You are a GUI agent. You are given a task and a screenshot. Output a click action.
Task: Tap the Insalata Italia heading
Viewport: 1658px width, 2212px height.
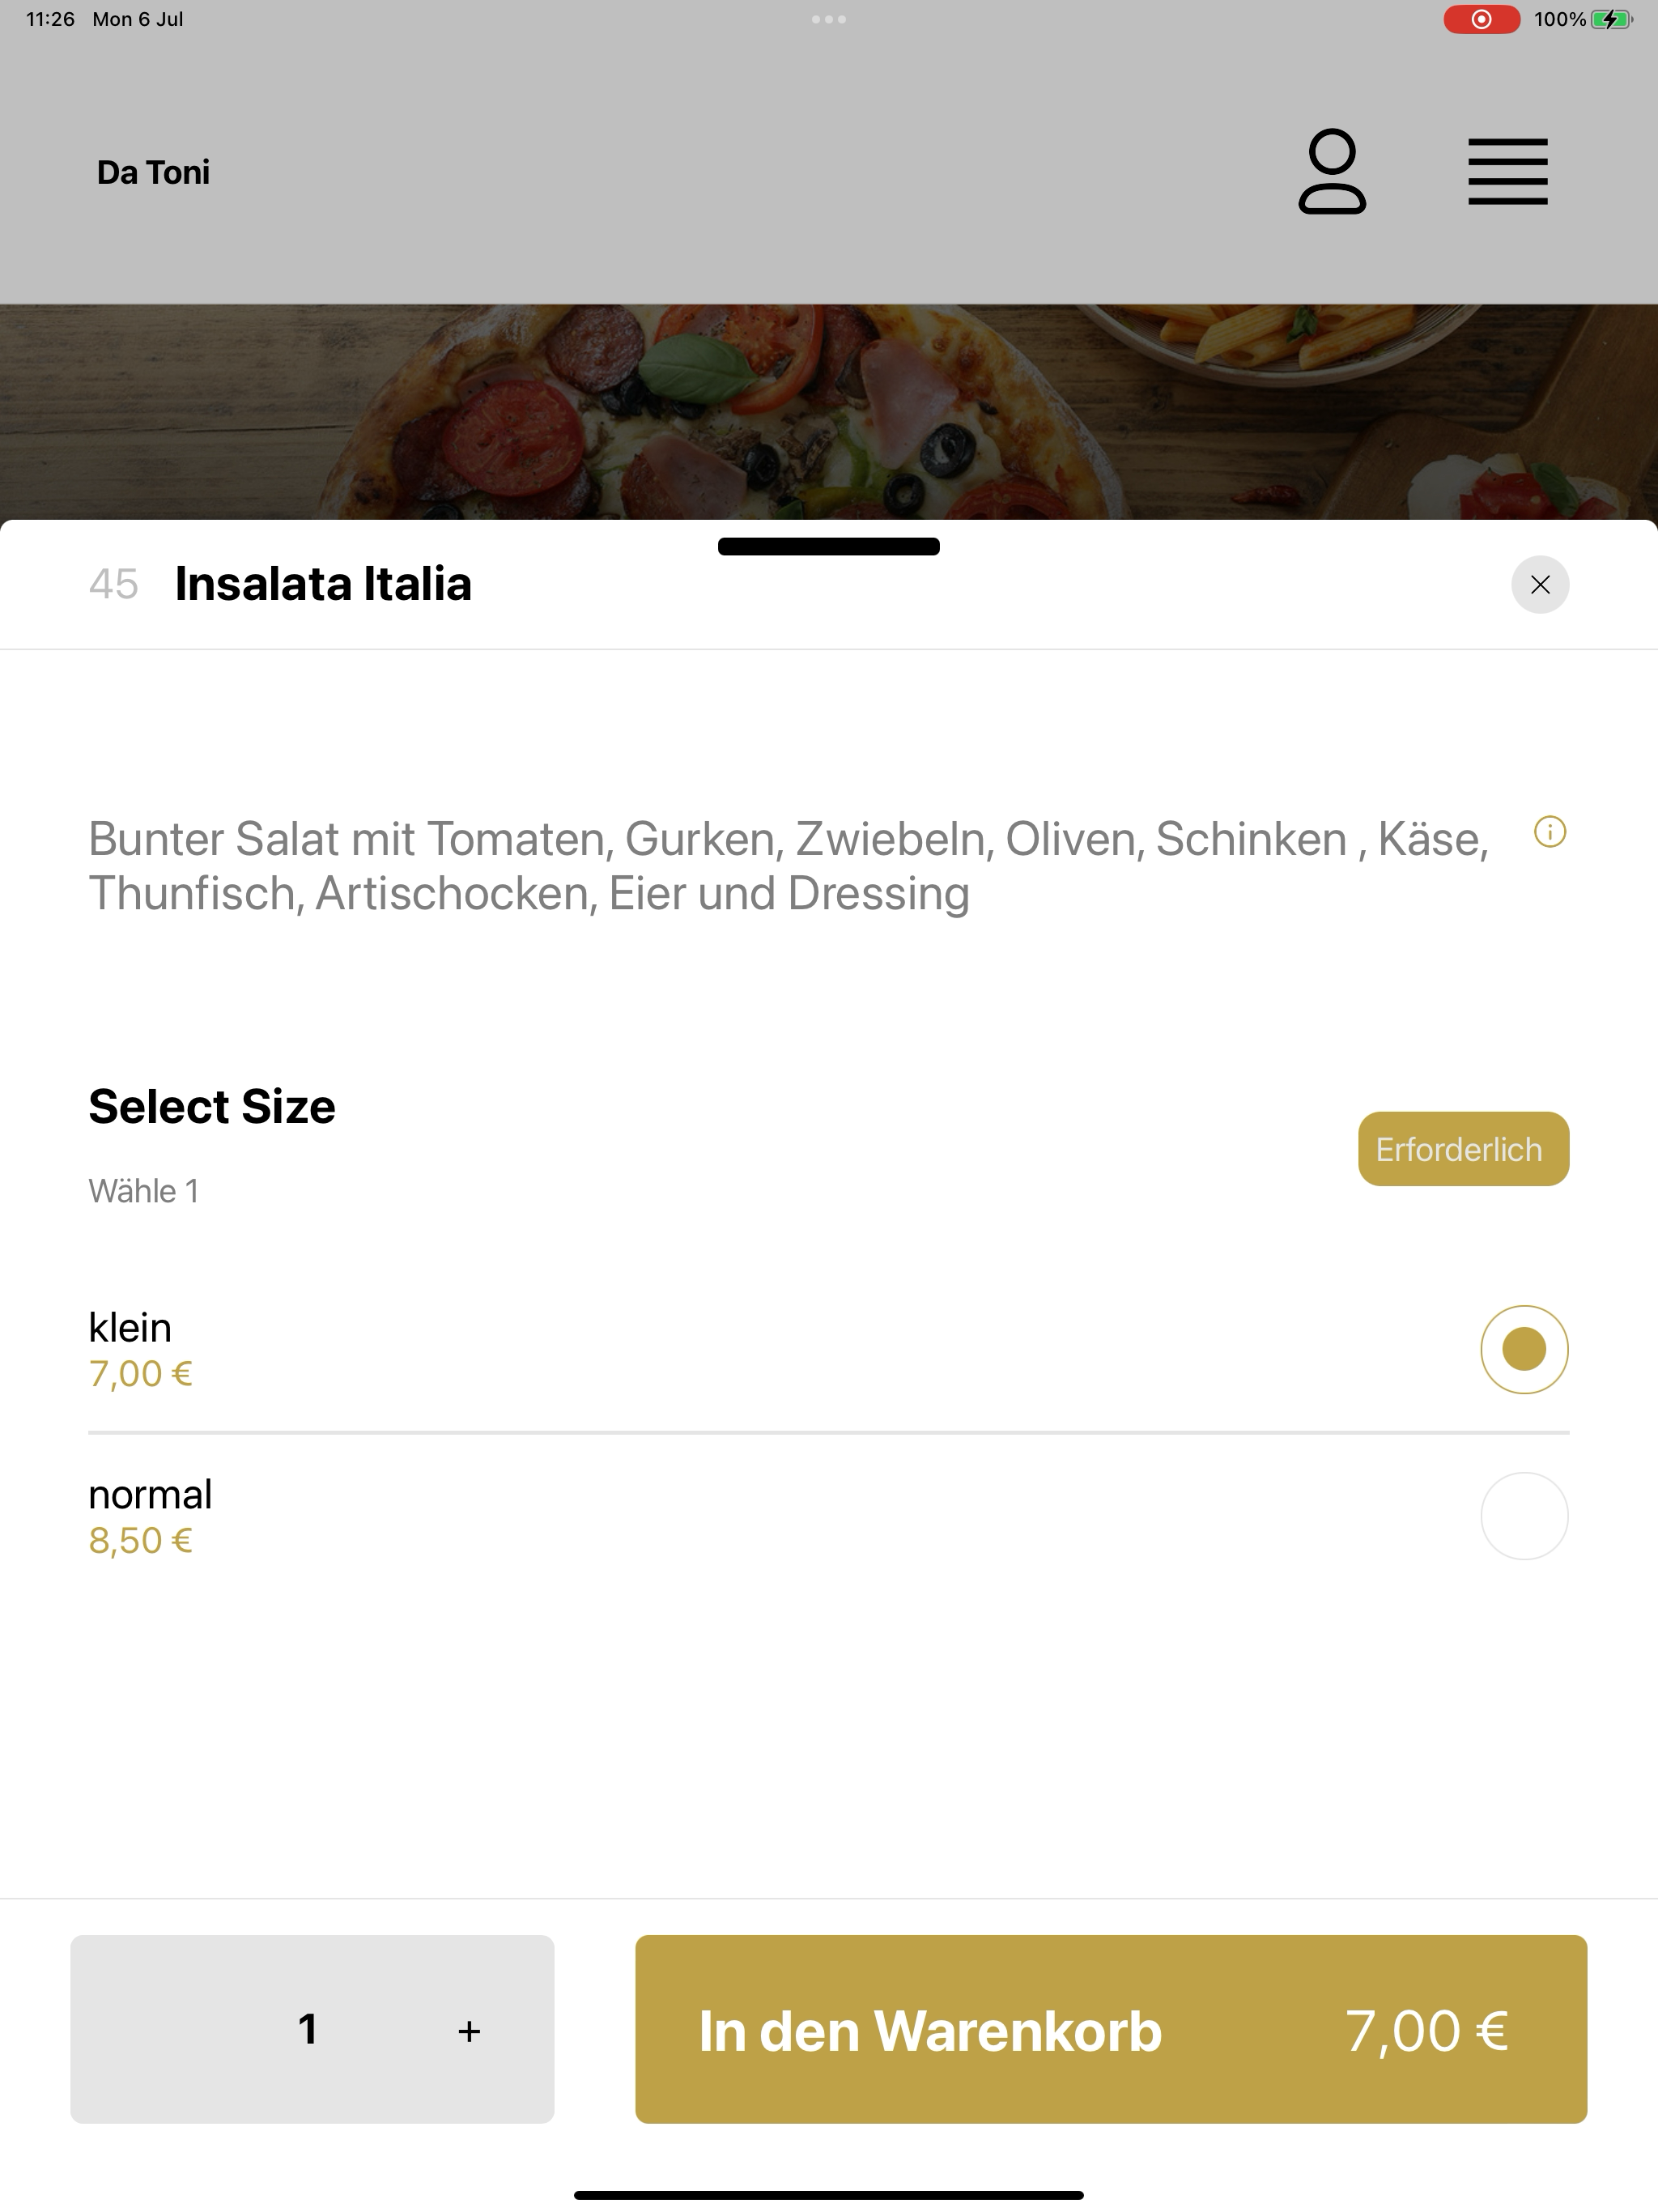(323, 584)
